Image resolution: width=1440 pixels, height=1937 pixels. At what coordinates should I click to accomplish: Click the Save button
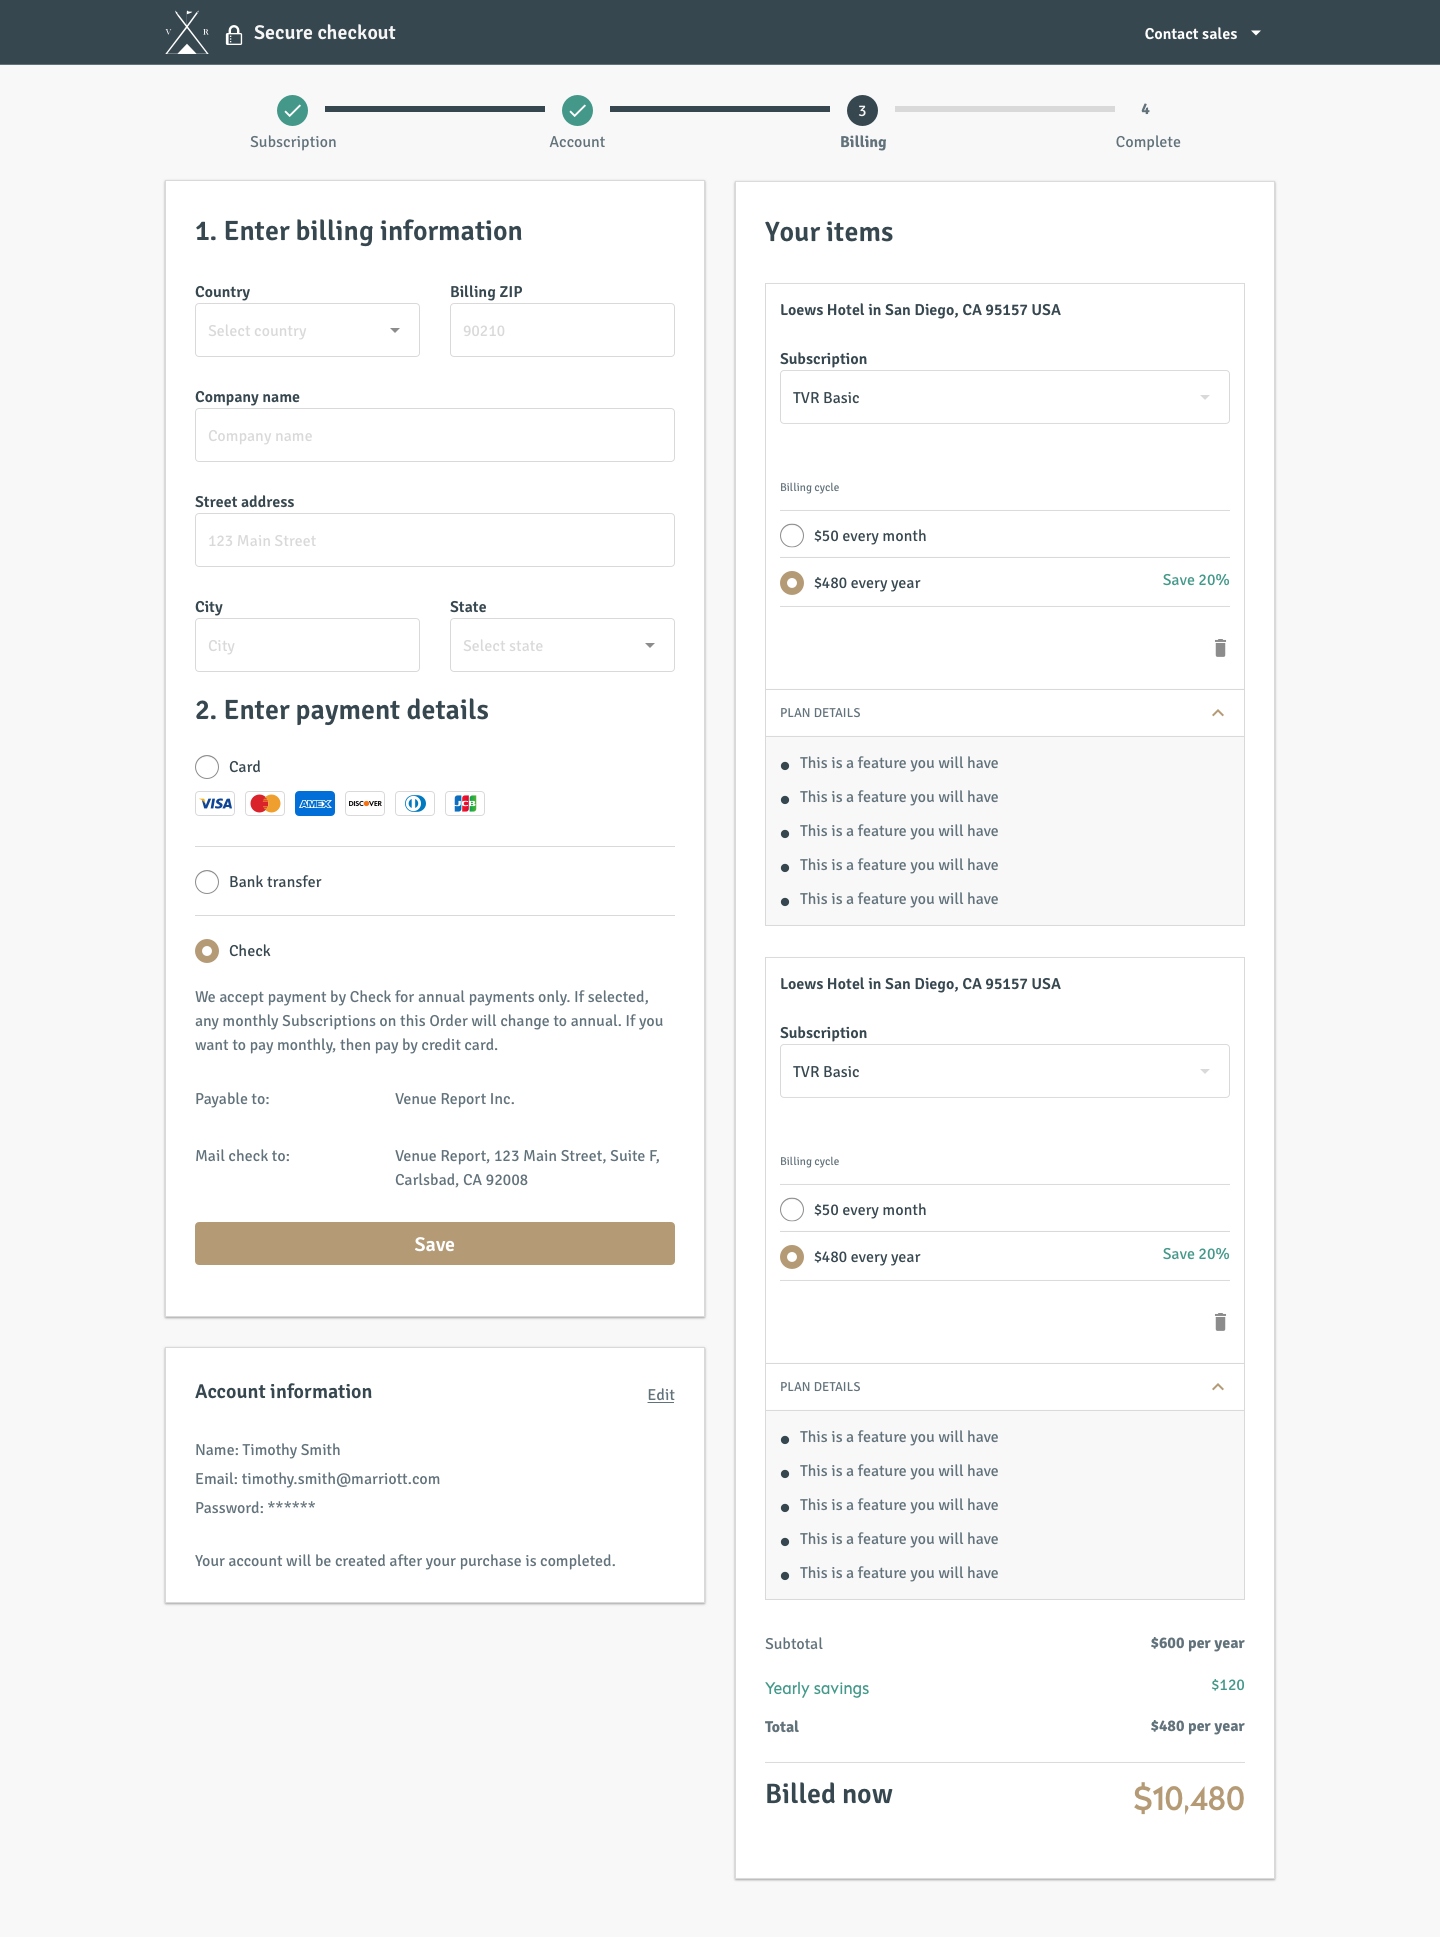click(435, 1244)
